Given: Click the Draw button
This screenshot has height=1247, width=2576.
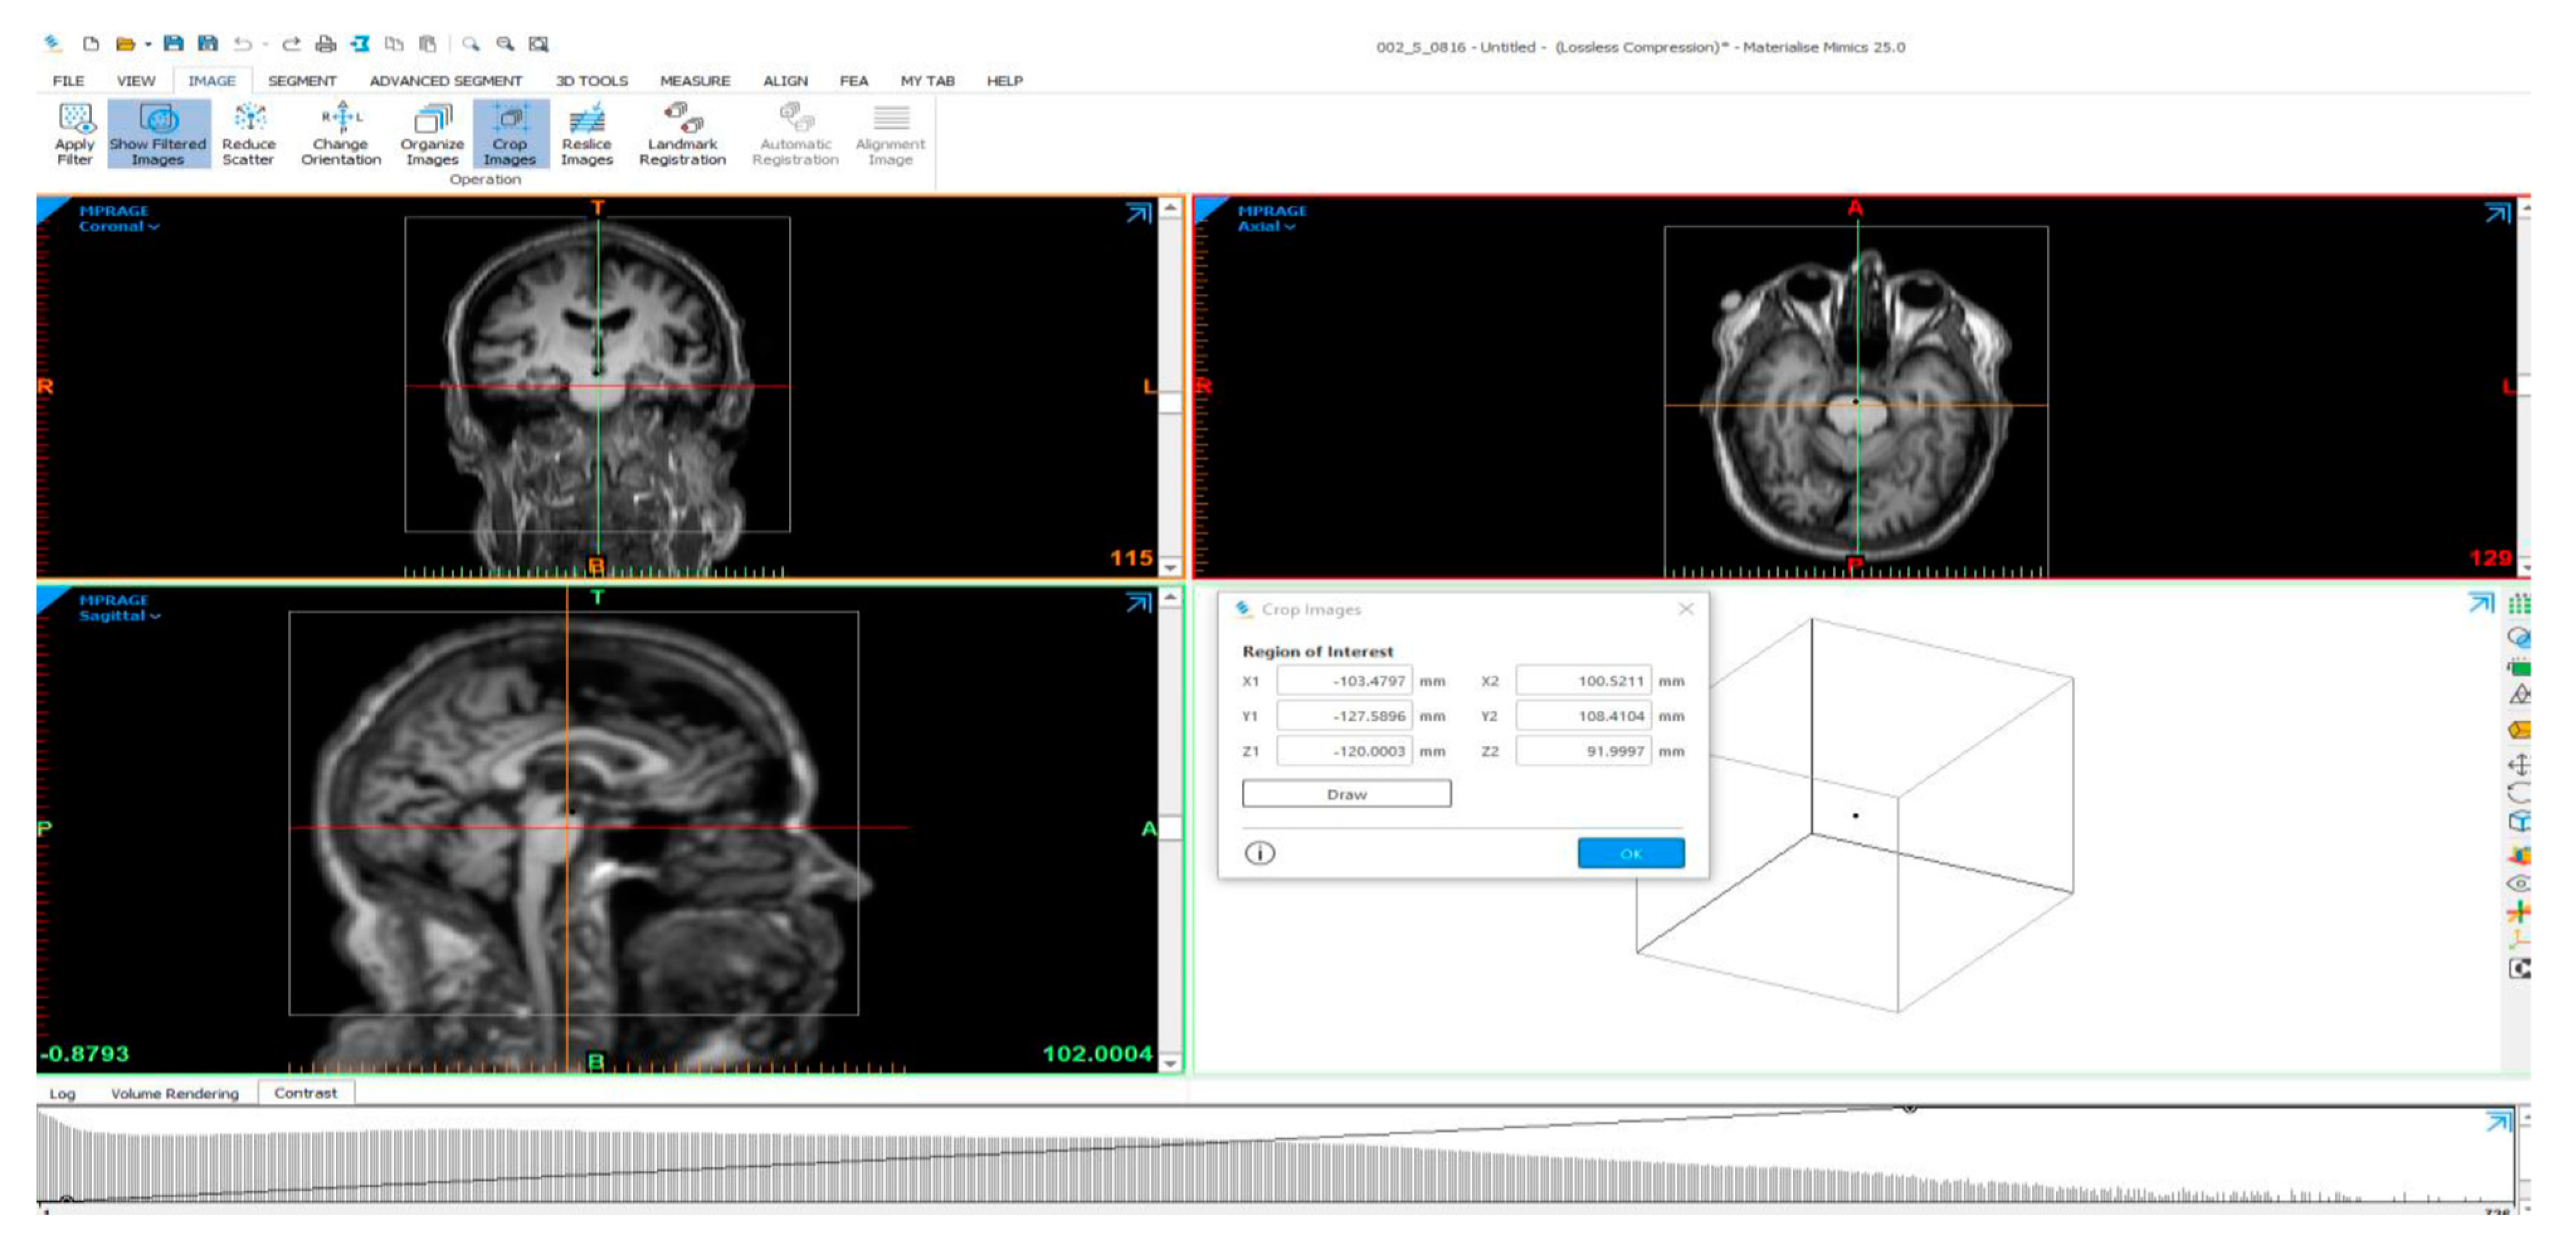Looking at the screenshot, I should pos(1346,794).
